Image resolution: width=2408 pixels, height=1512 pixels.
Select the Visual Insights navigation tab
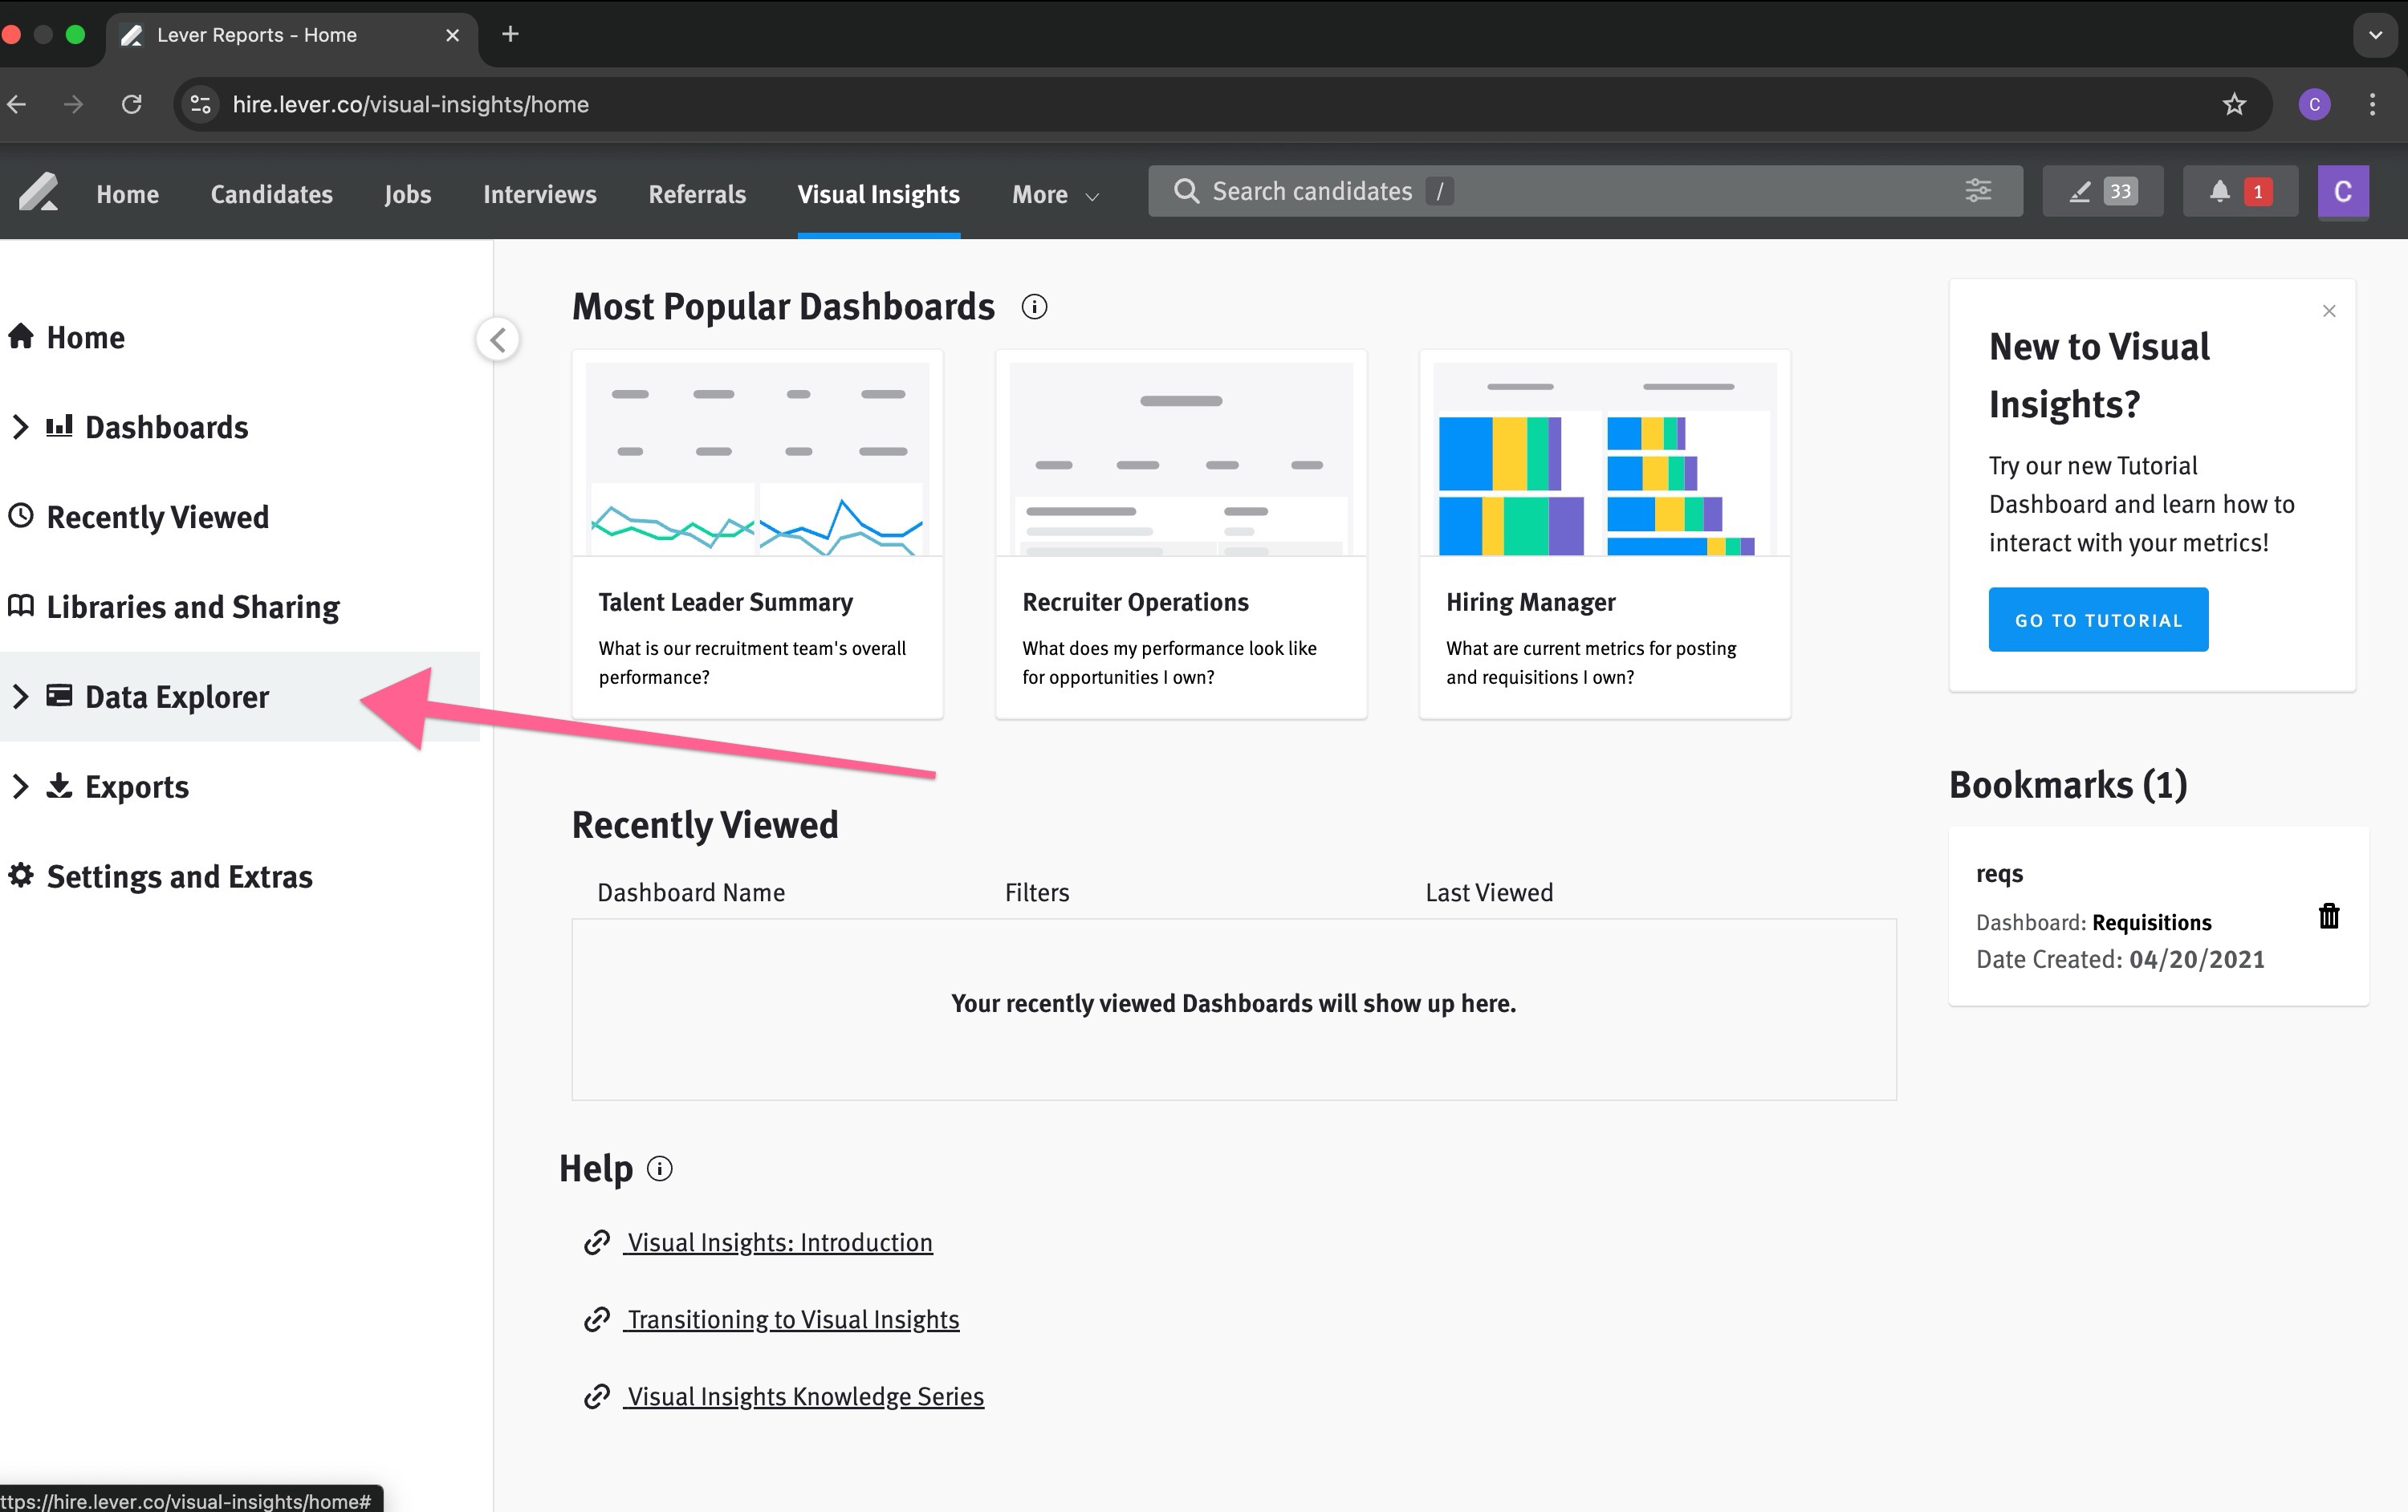click(878, 194)
